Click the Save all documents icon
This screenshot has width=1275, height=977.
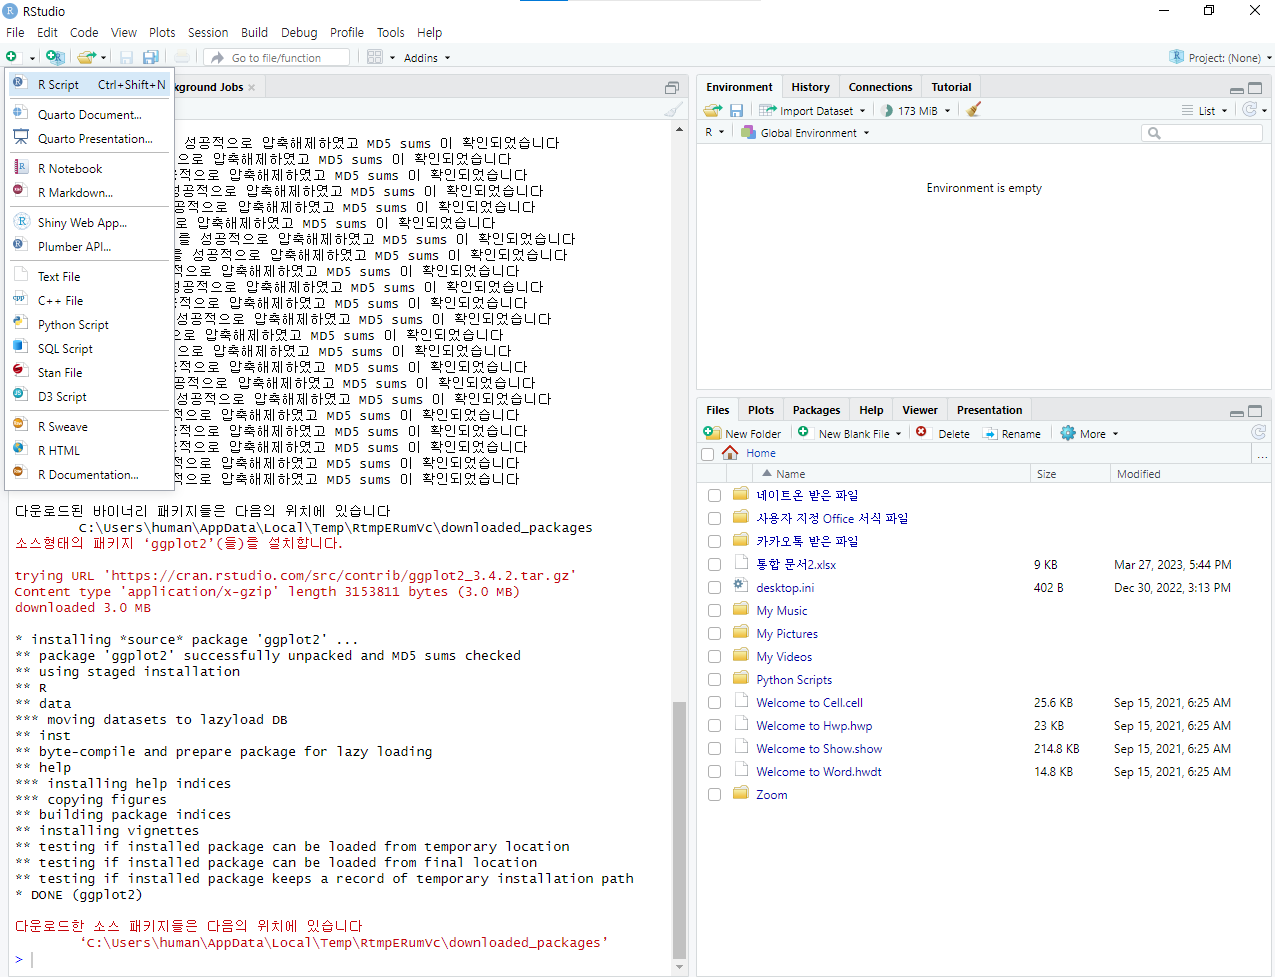[x=151, y=58]
